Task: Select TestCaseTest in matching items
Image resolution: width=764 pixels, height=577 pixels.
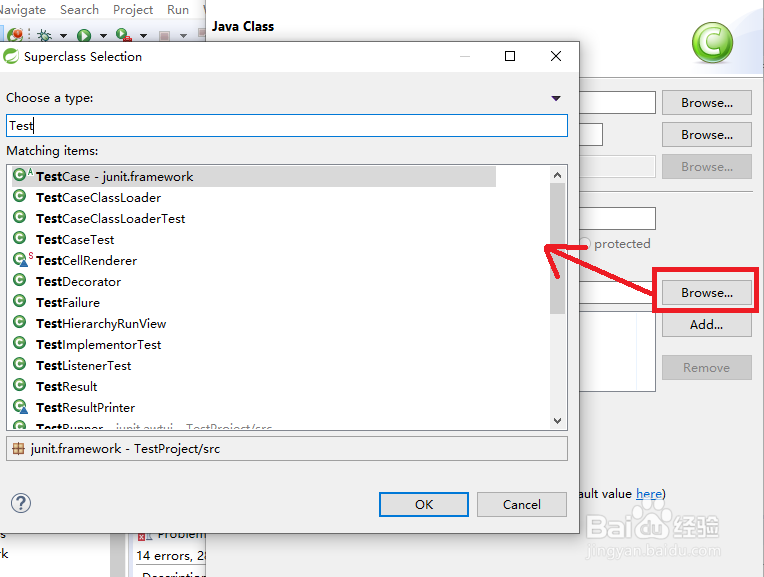Action: [x=75, y=239]
